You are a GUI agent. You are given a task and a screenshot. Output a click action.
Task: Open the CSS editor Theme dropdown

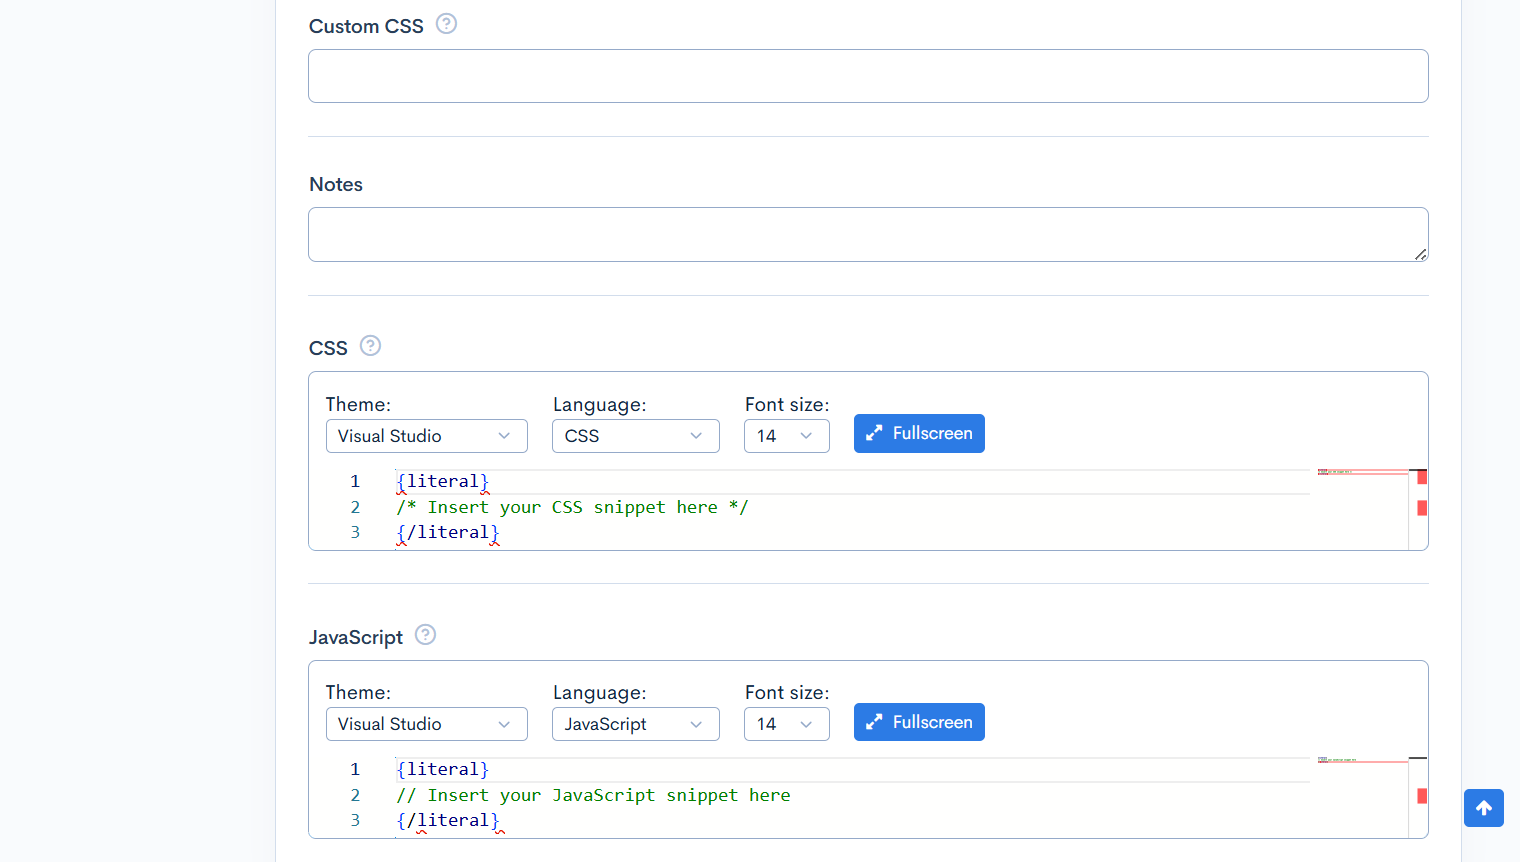[x=426, y=436]
